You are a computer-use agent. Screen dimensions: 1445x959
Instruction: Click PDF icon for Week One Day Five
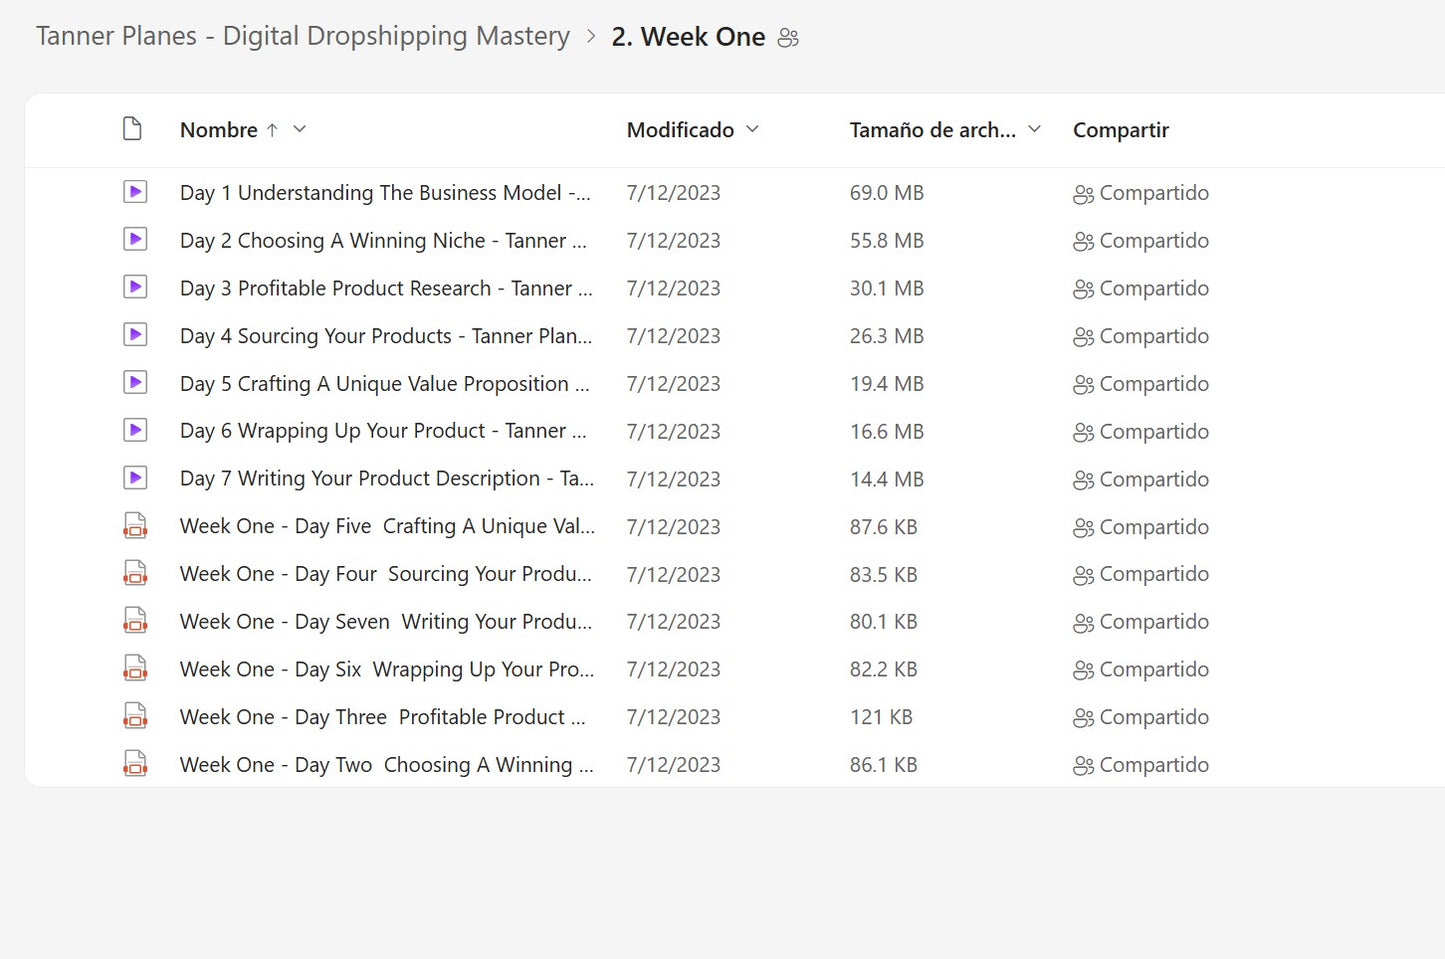(x=135, y=526)
